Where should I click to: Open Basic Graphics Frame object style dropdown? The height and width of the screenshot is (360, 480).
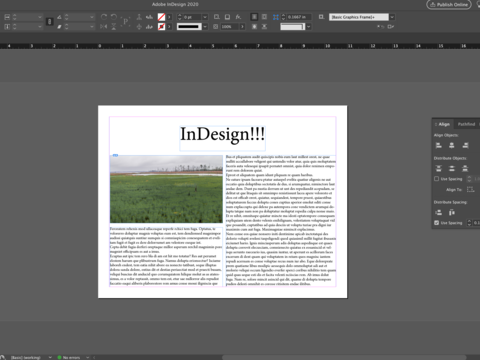pos(392,17)
